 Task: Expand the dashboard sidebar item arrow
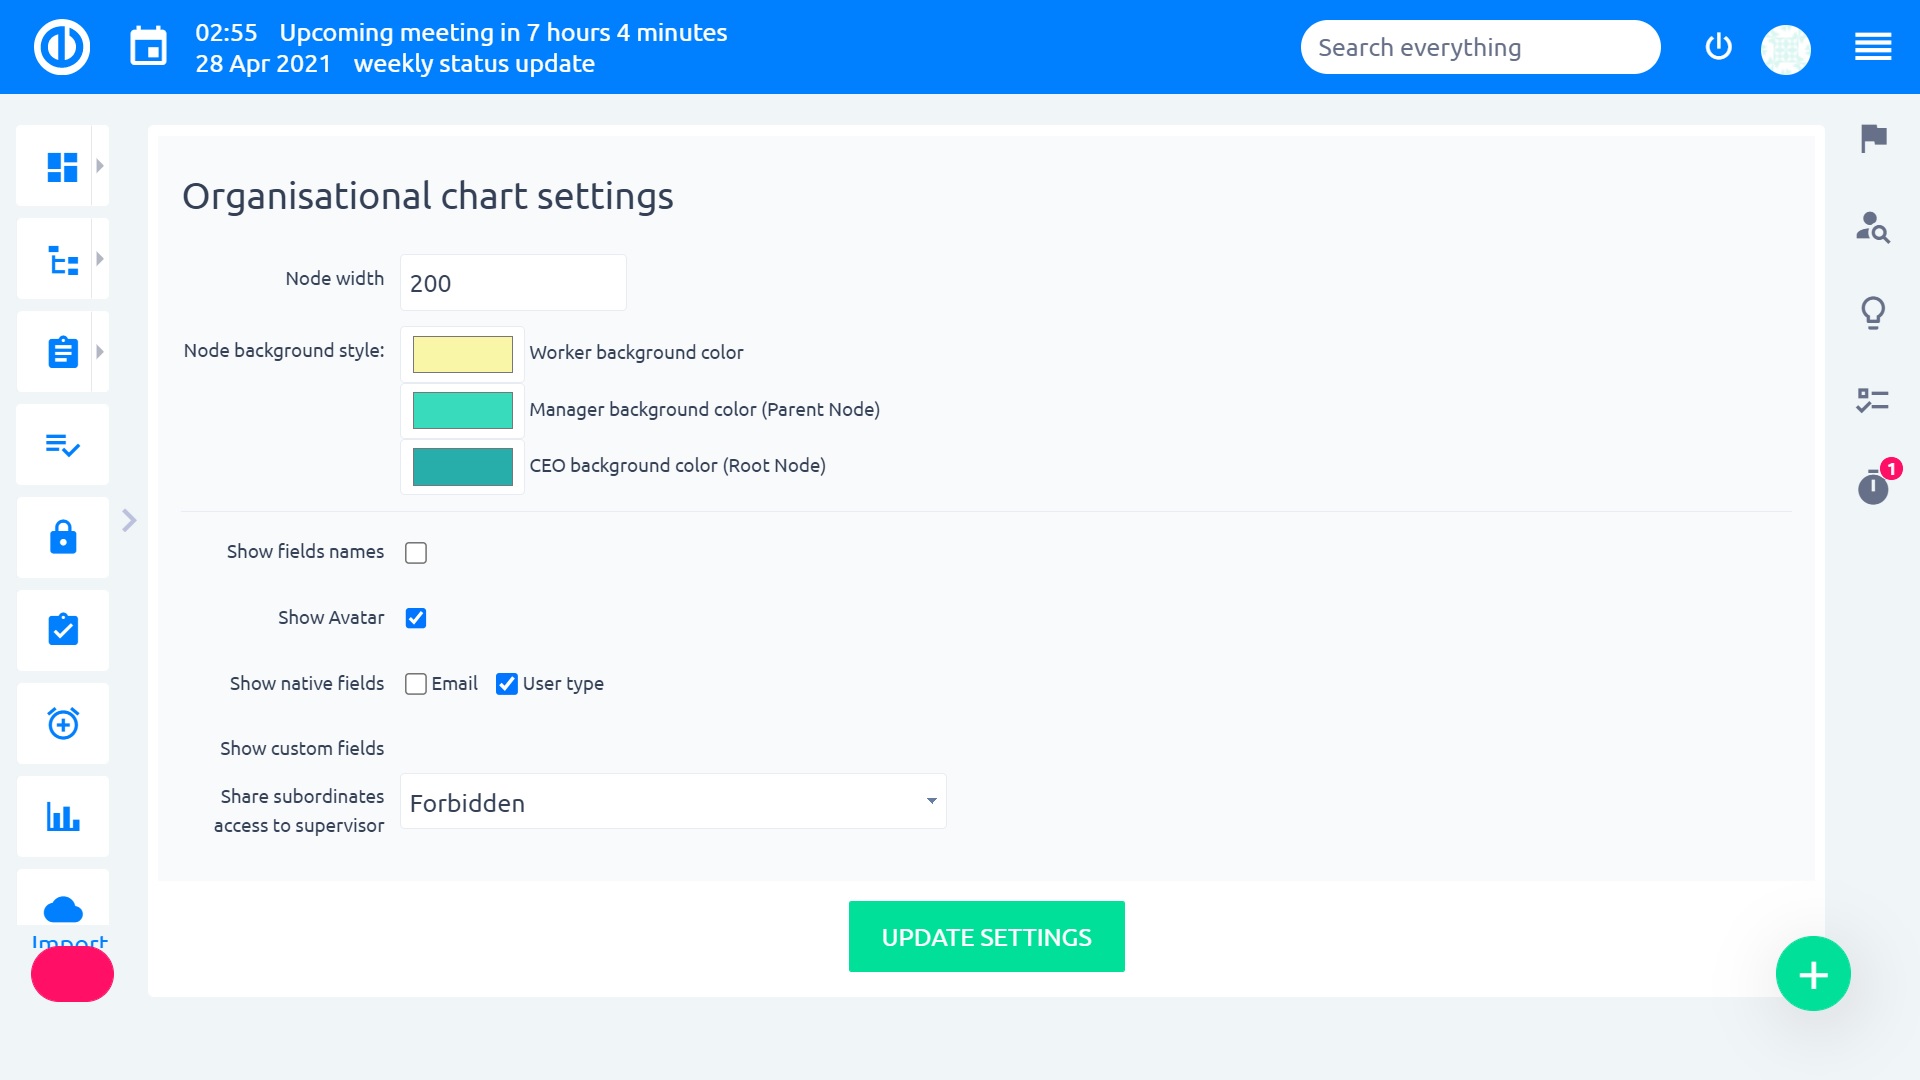pos(100,166)
